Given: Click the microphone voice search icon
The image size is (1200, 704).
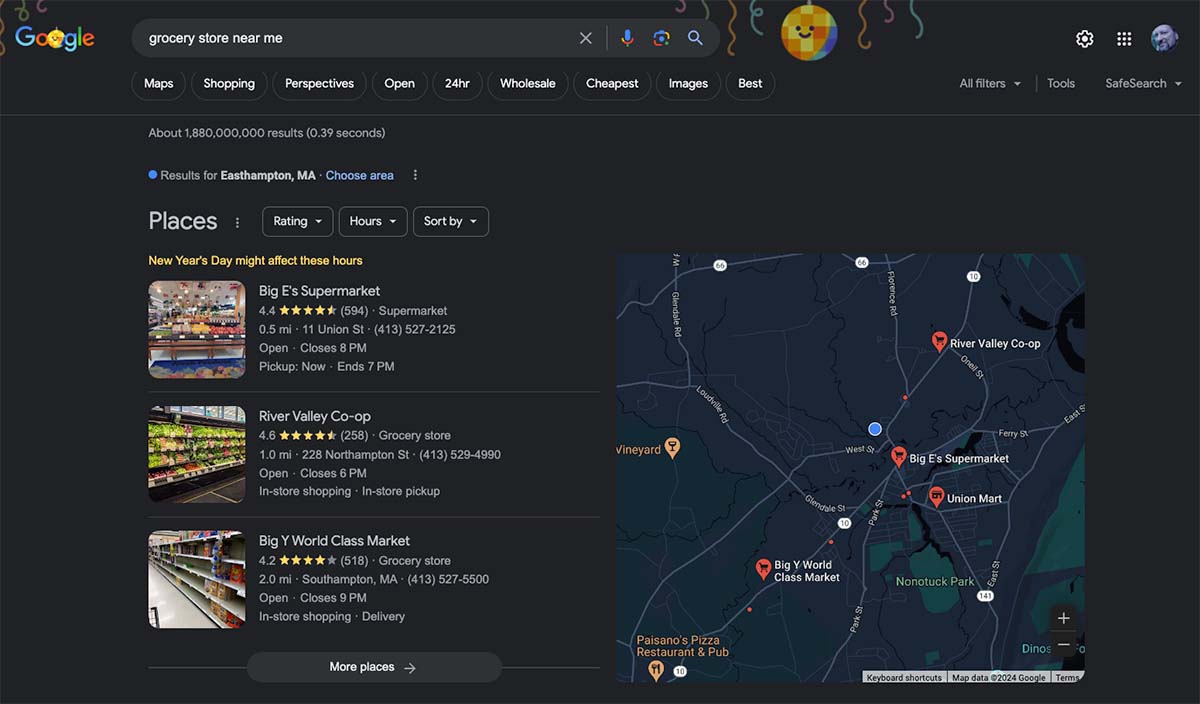Looking at the screenshot, I should pos(627,37).
